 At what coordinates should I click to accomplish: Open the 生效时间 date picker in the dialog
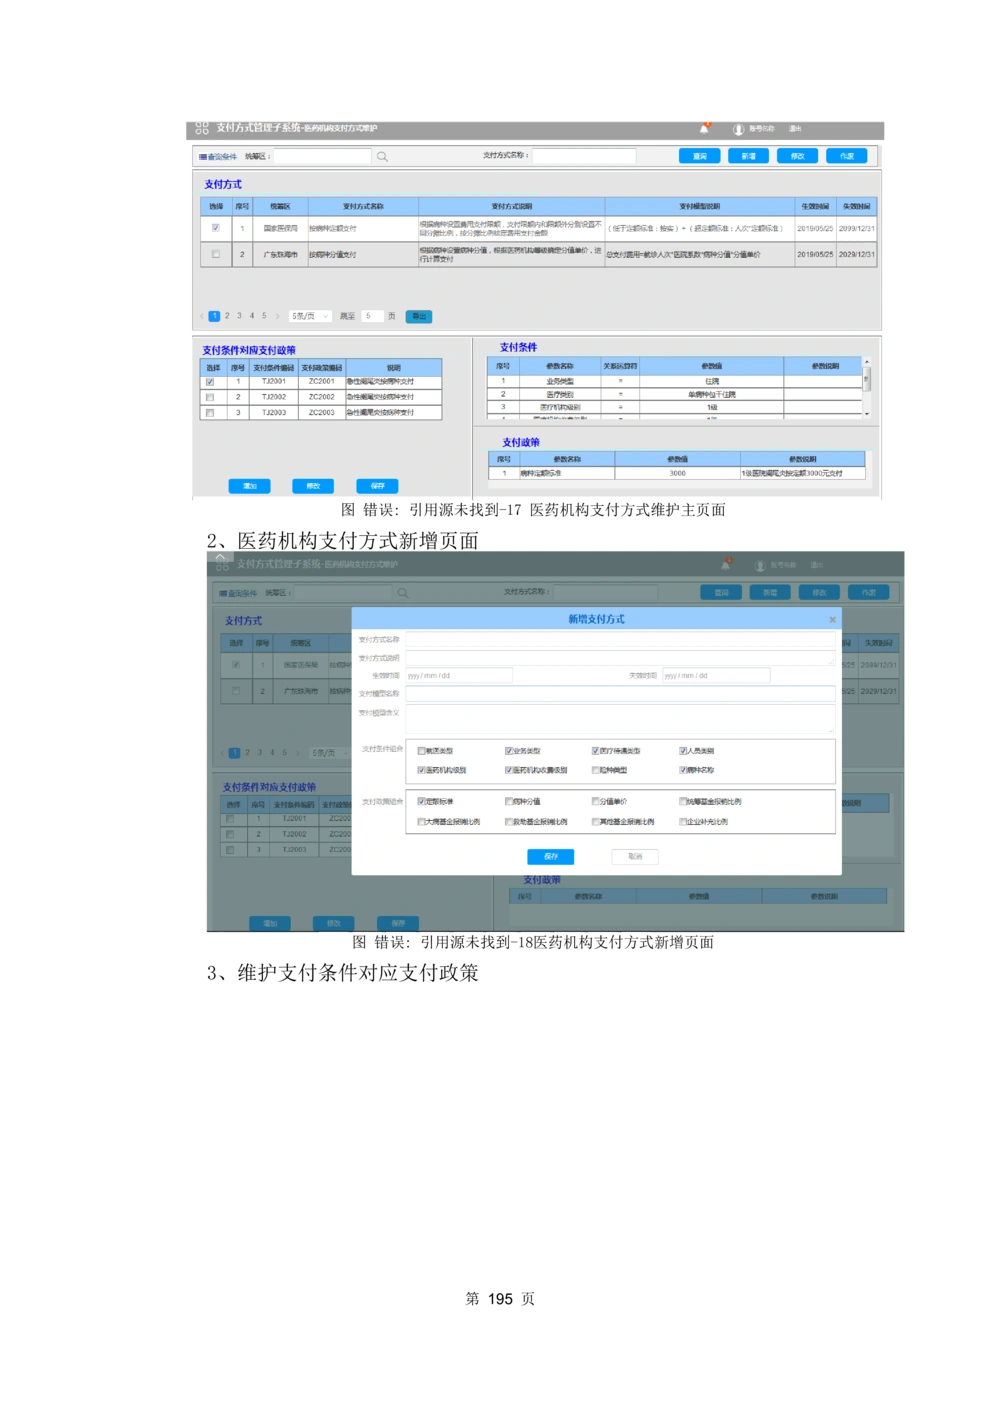[x=458, y=676]
